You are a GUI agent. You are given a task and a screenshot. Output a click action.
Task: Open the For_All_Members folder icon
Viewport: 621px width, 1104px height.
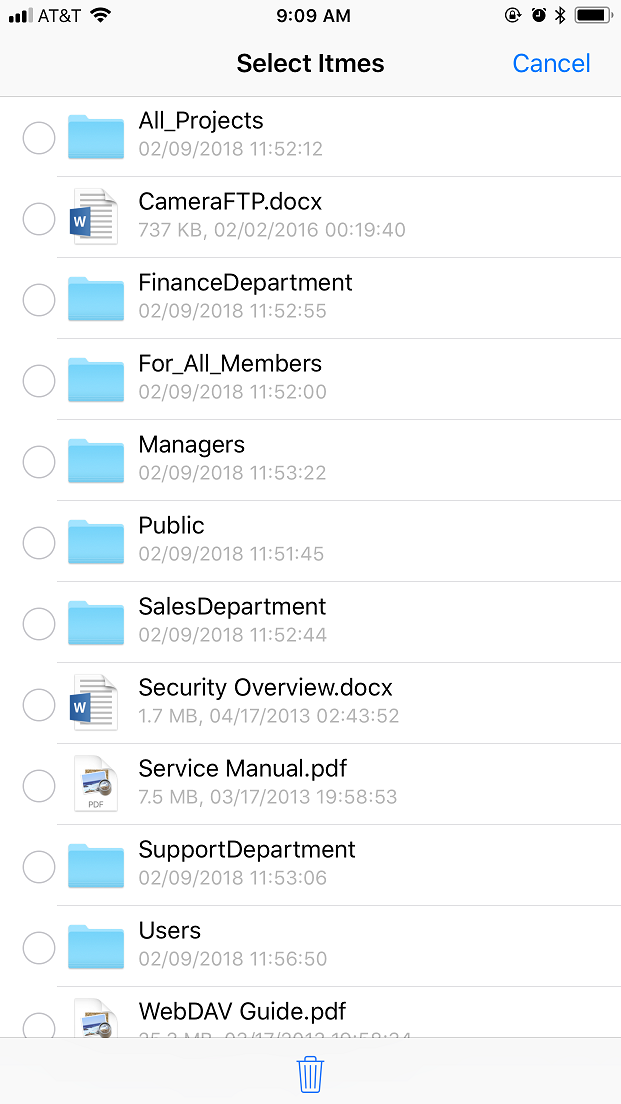click(96, 380)
